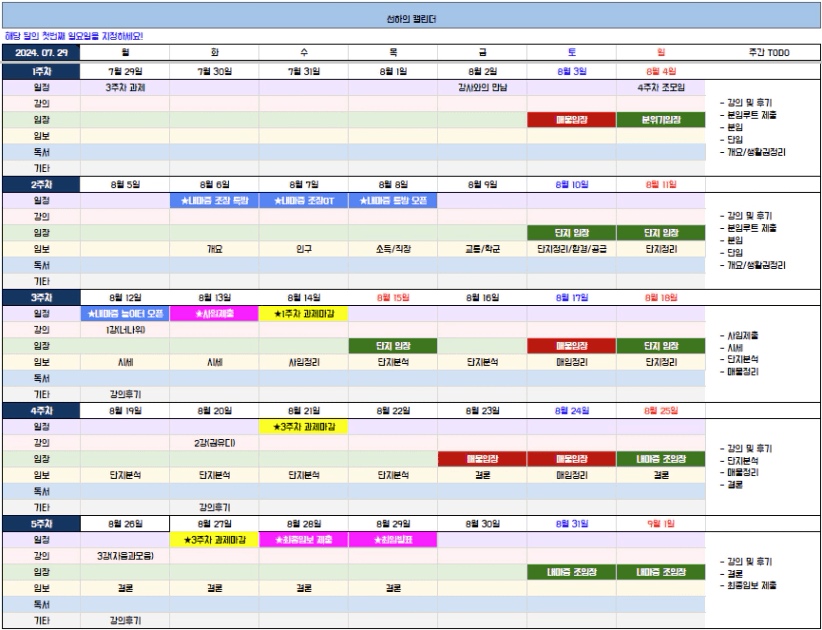Screen dimensions: 822x630
Task: Select the 교통/학군 report cell
Action: [482, 249]
